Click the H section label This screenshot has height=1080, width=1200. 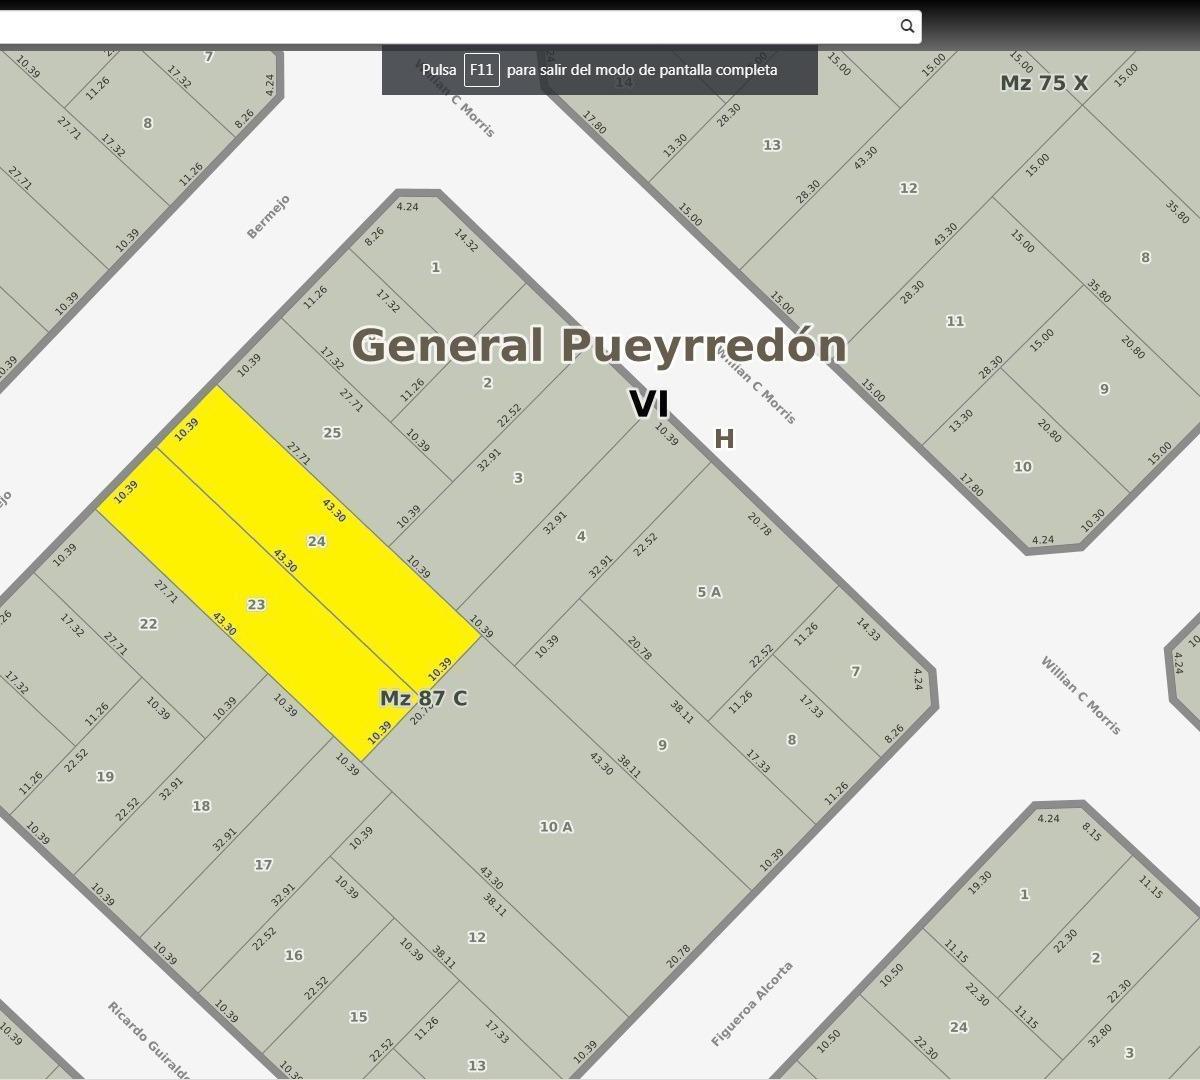[x=724, y=439]
